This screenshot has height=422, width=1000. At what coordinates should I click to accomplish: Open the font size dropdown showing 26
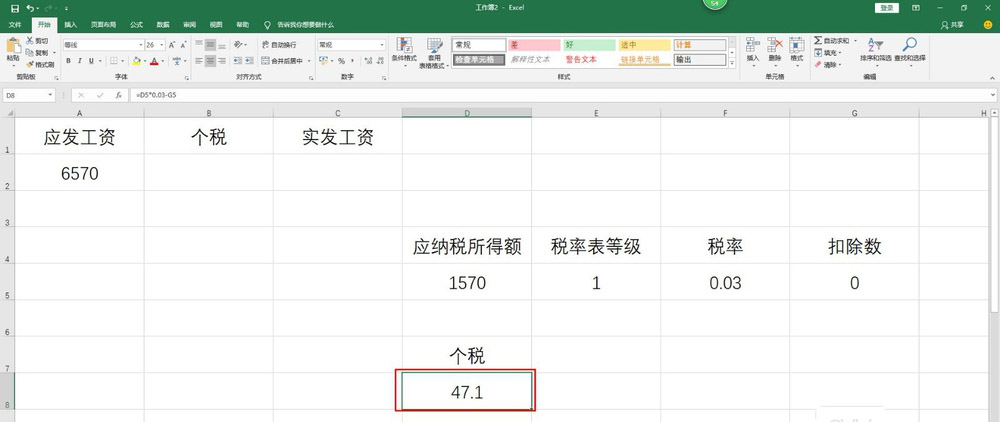[163, 45]
